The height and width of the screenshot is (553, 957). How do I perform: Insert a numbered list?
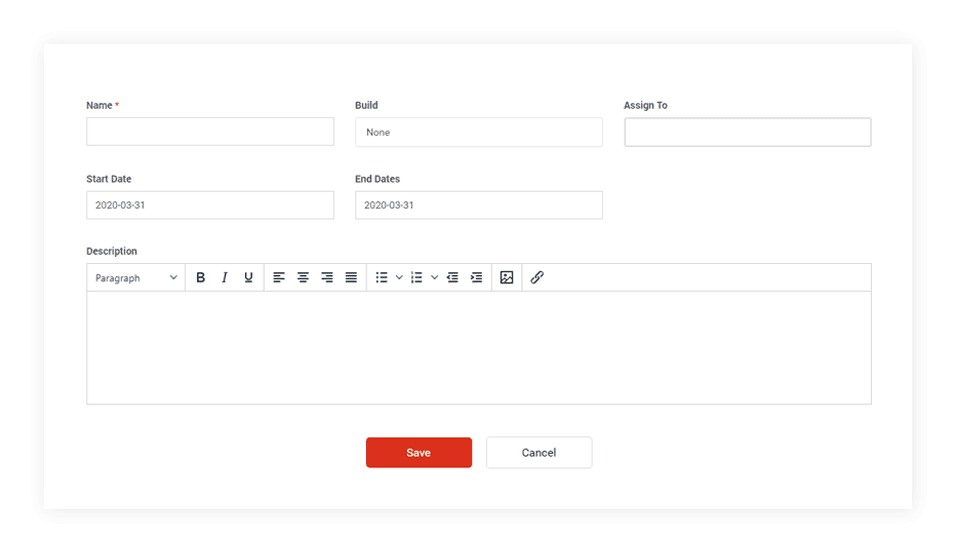(x=417, y=278)
